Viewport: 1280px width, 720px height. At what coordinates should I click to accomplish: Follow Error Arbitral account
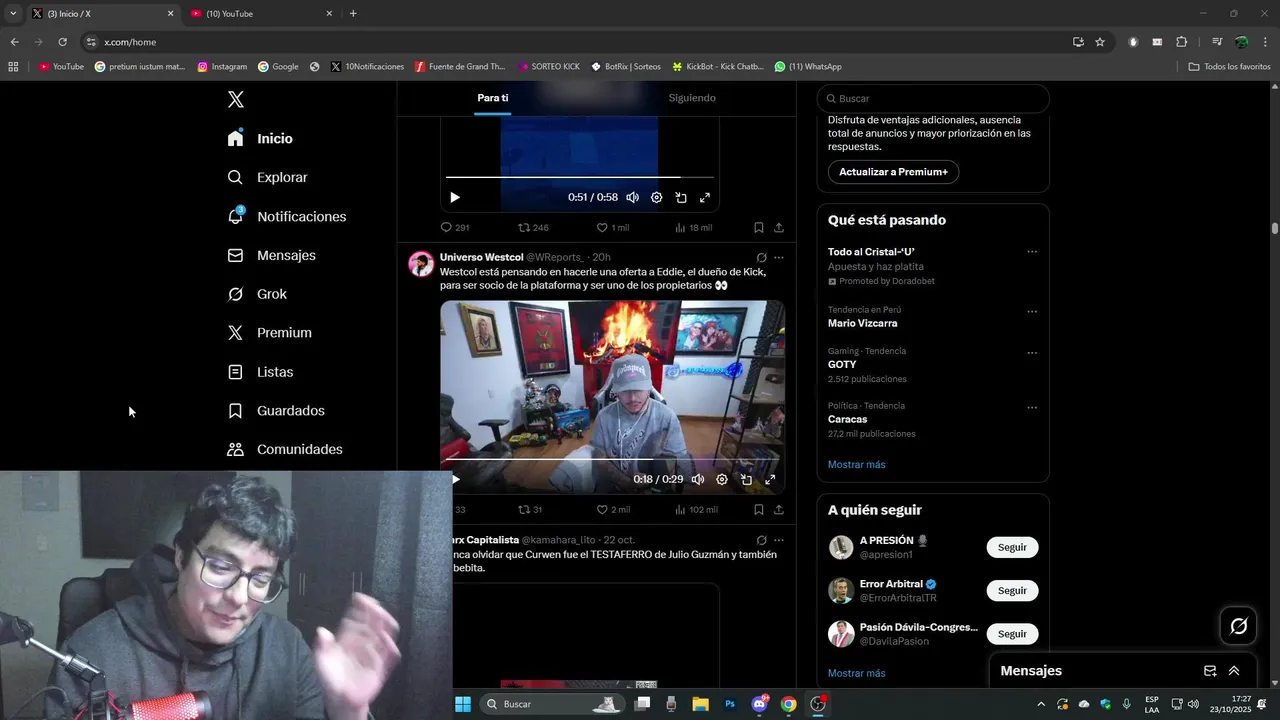[x=1012, y=591]
